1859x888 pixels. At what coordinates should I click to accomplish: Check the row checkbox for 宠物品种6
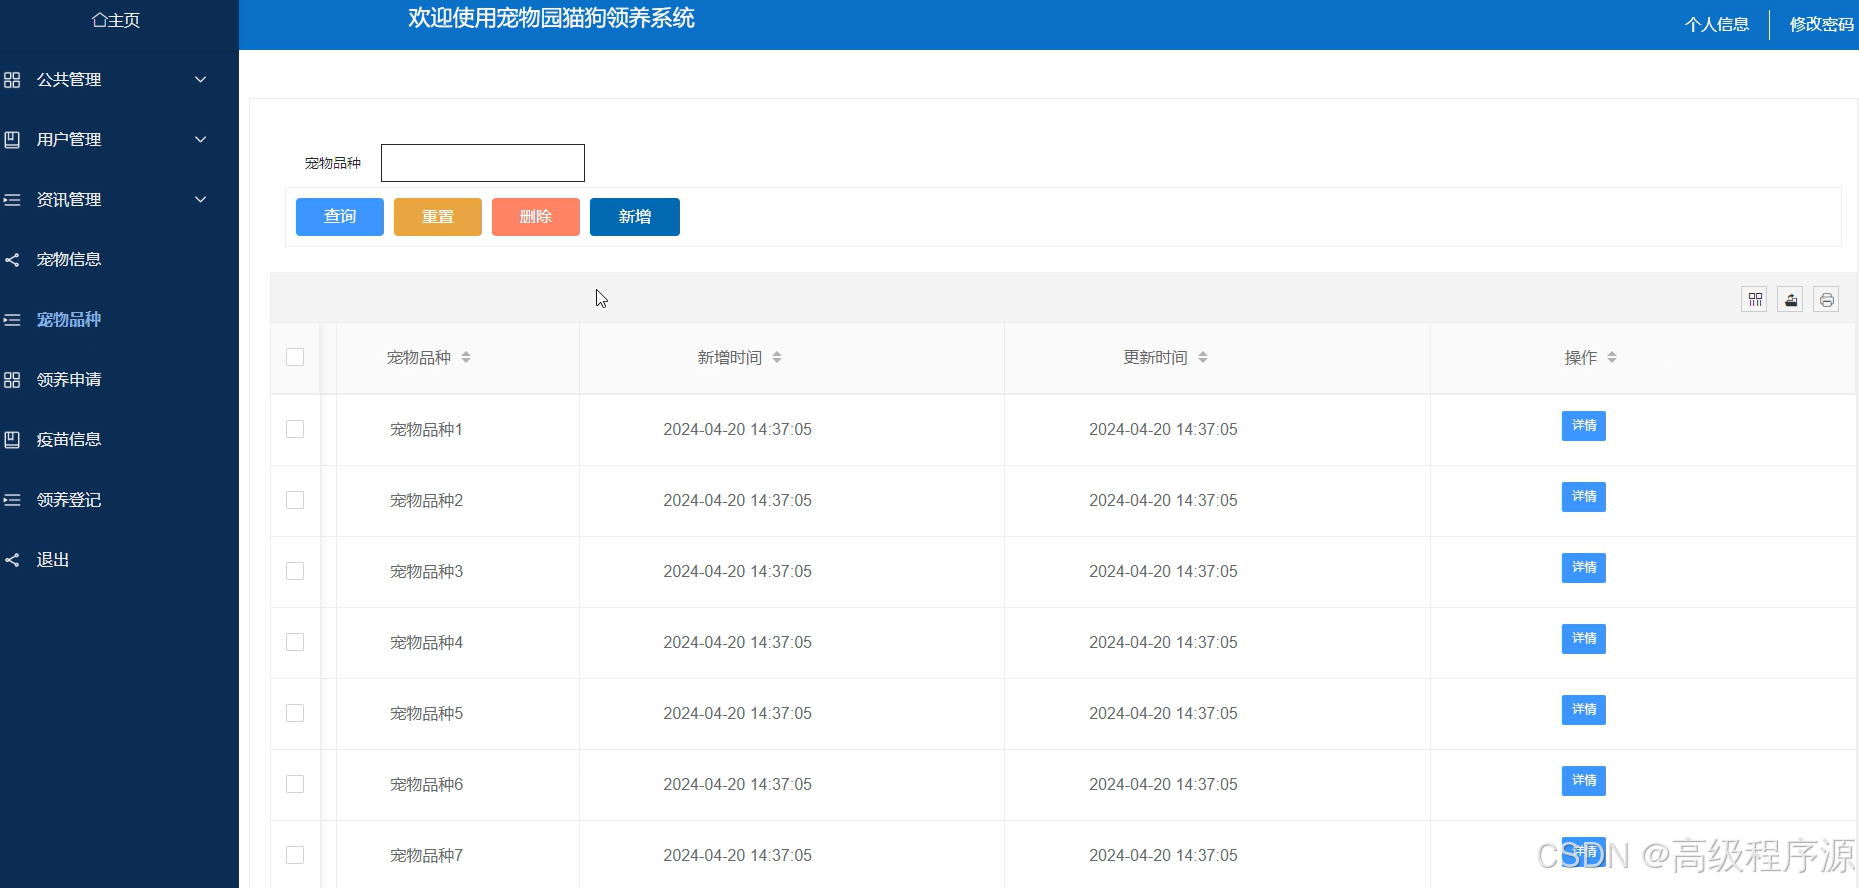[295, 784]
